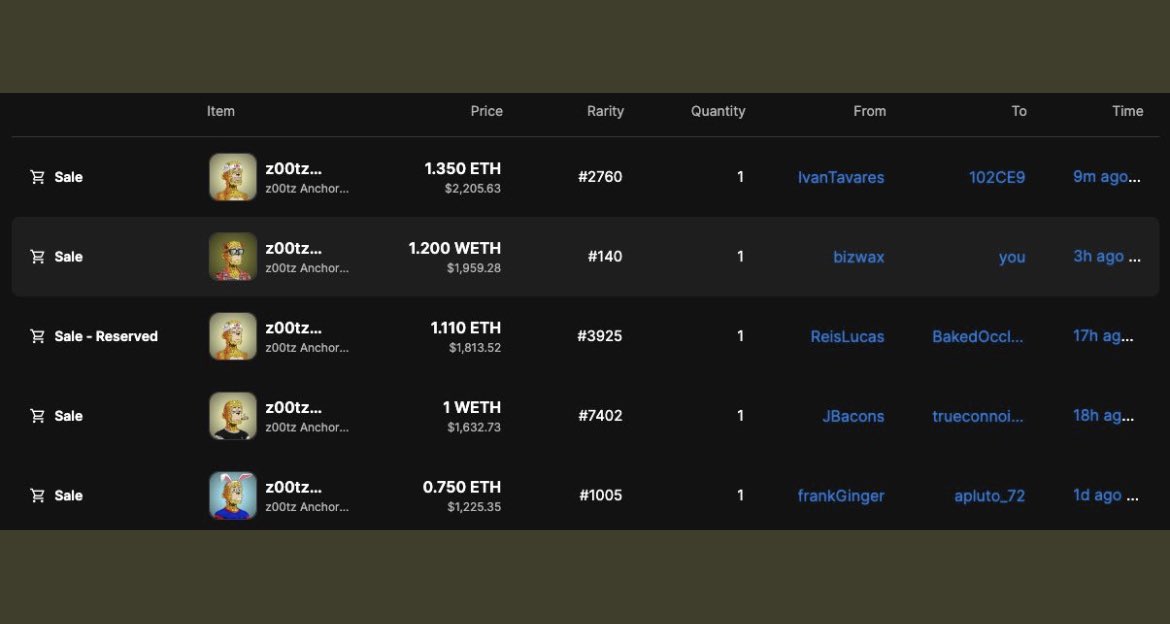
Task: Click the Sale - Reserved event label
Action: tap(106, 337)
